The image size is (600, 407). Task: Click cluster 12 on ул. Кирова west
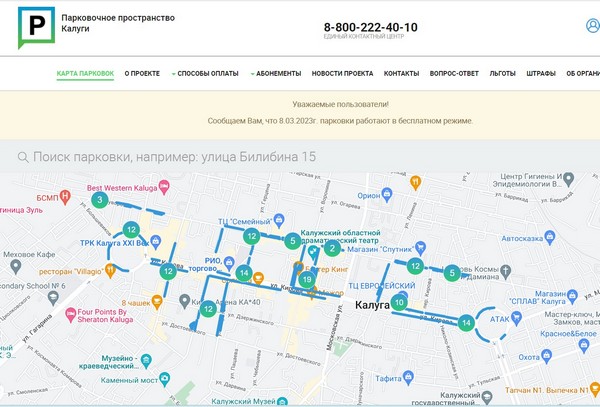pos(168,271)
